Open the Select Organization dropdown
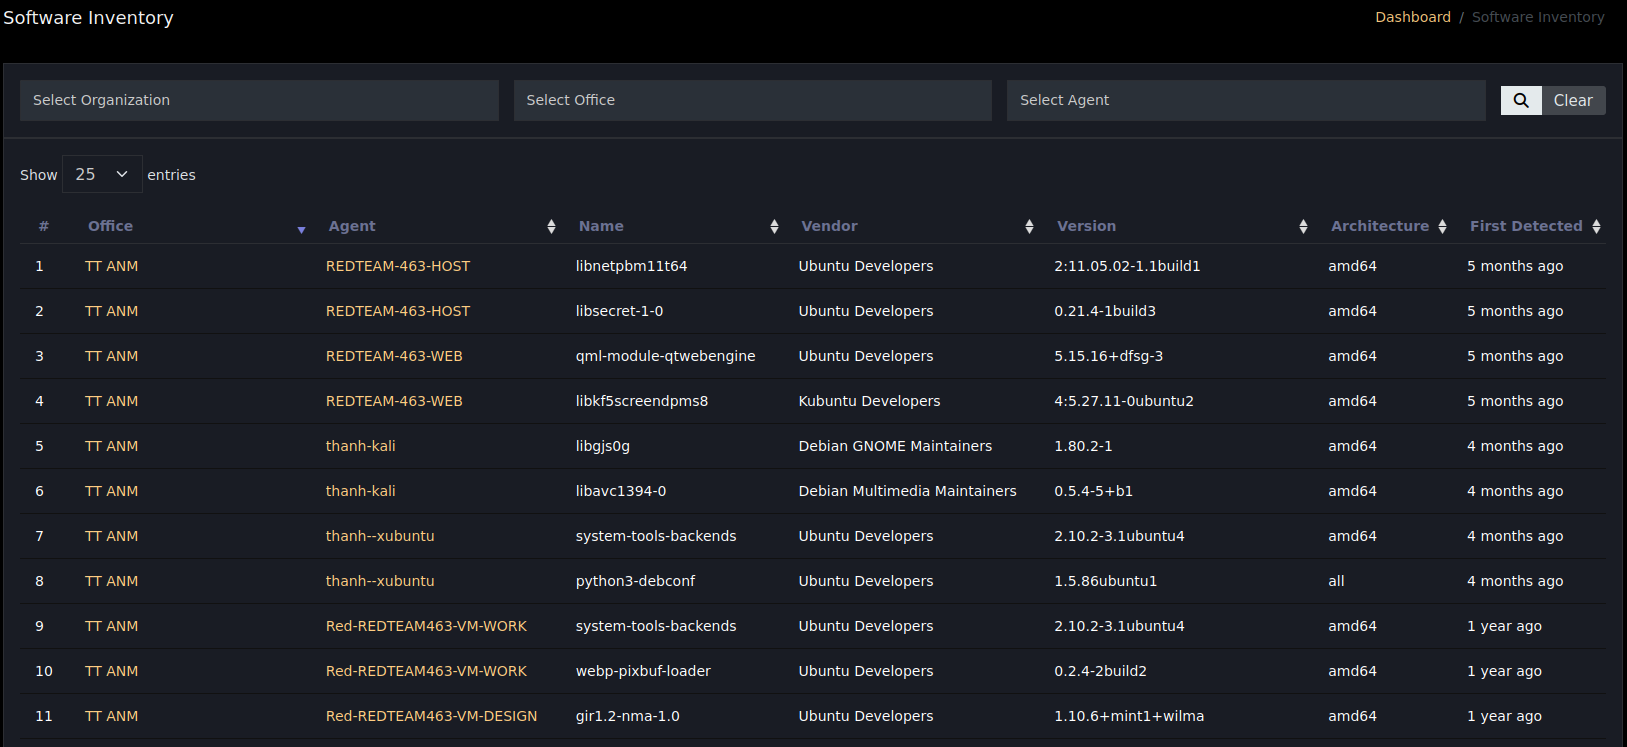Viewport: 1627px width, 747px height. tap(259, 100)
